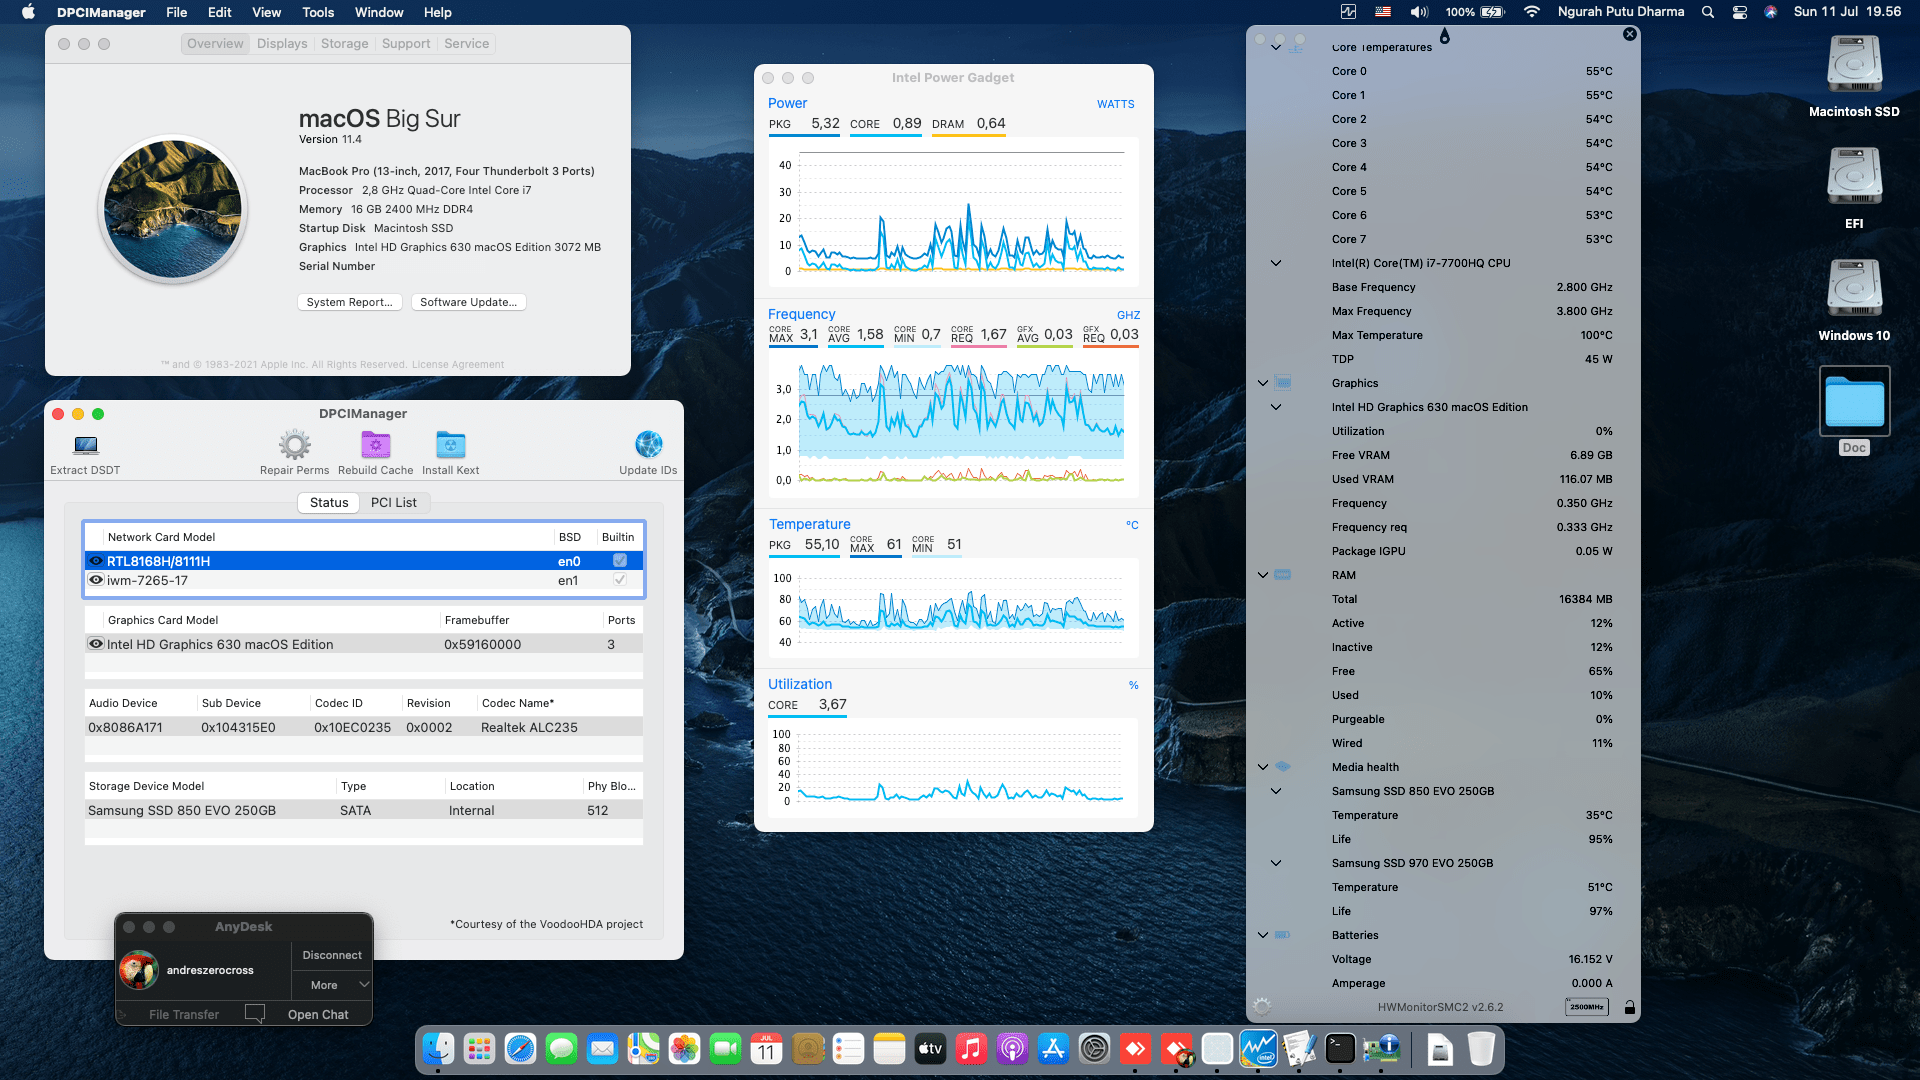Open Photos app in the Dock
Viewport: 1920px width, 1080px height.
(684, 1048)
